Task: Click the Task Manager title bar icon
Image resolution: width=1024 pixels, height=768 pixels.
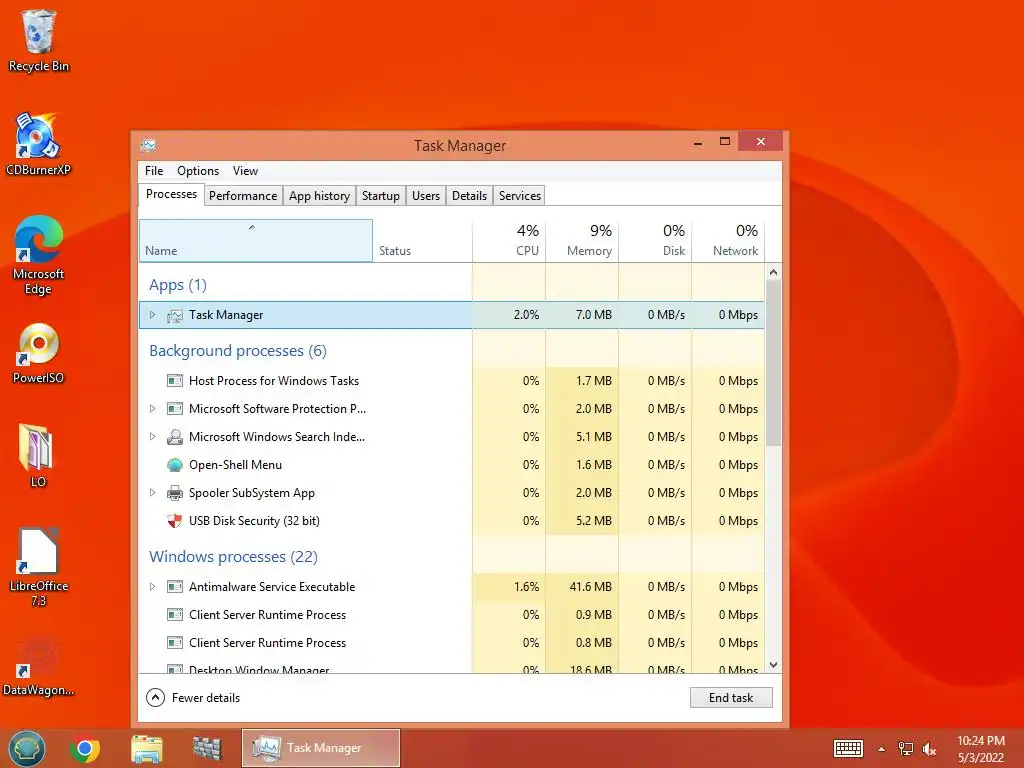Action: point(148,145)
